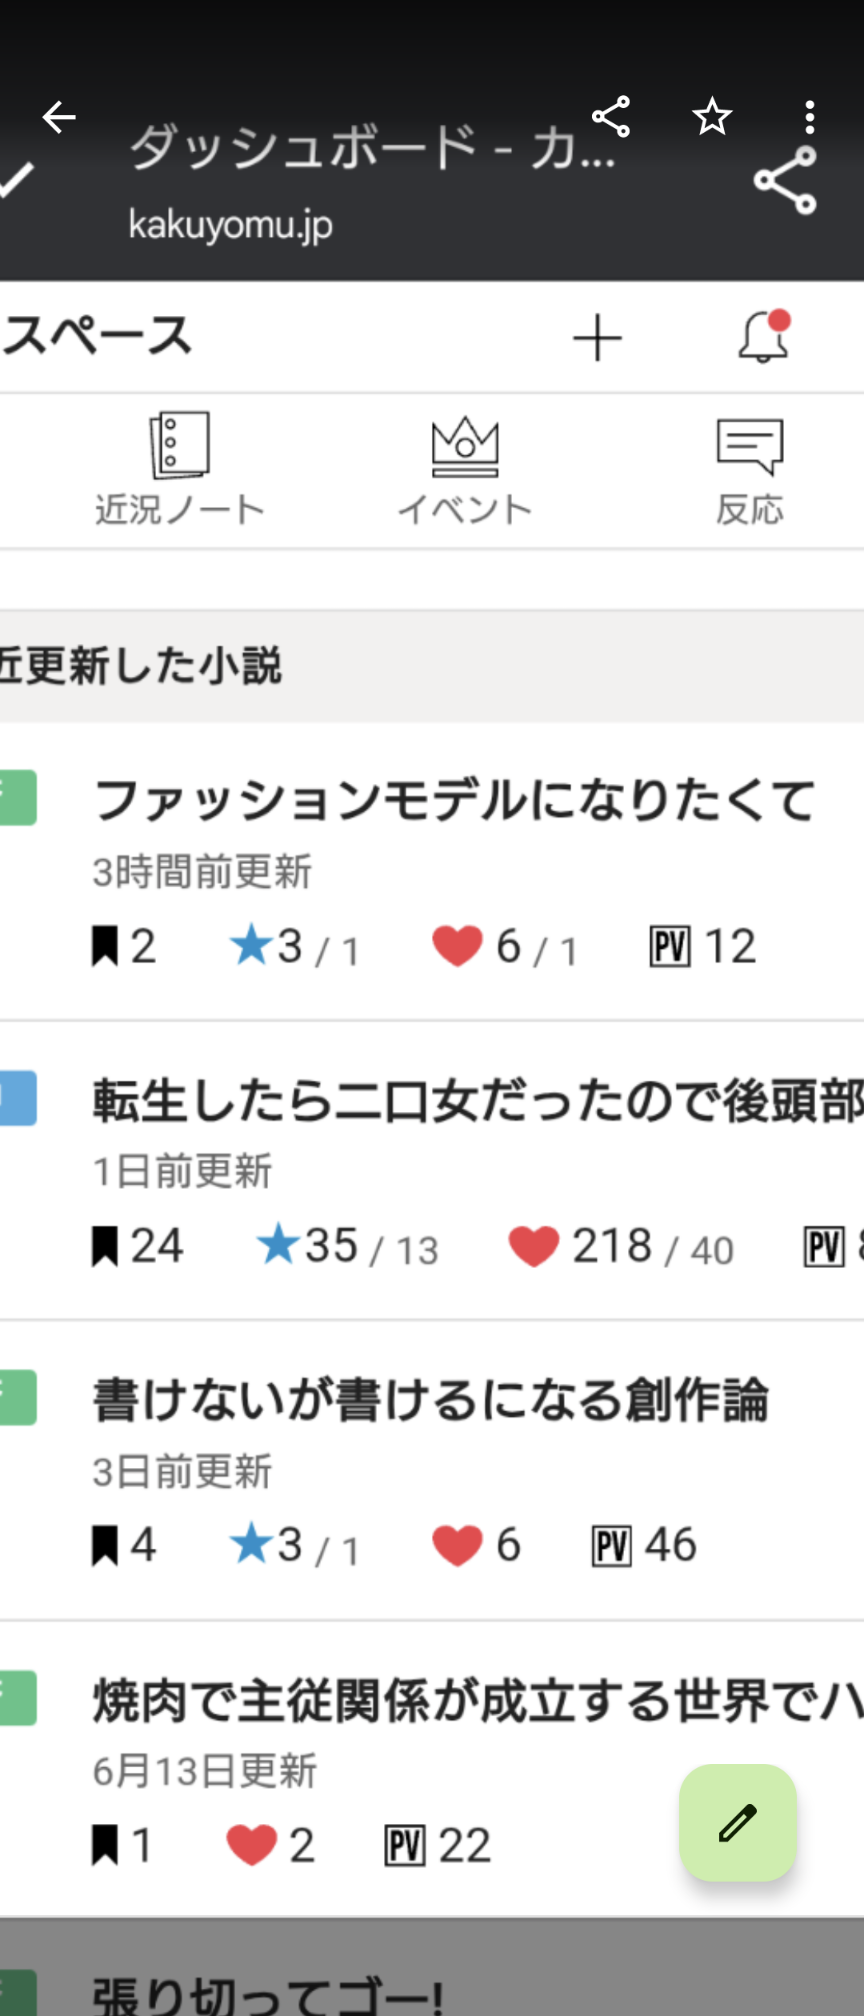Tap the PV 46 counter on third novel
The width and height of the screenshot is (864, 2016).
[645, 1545]
